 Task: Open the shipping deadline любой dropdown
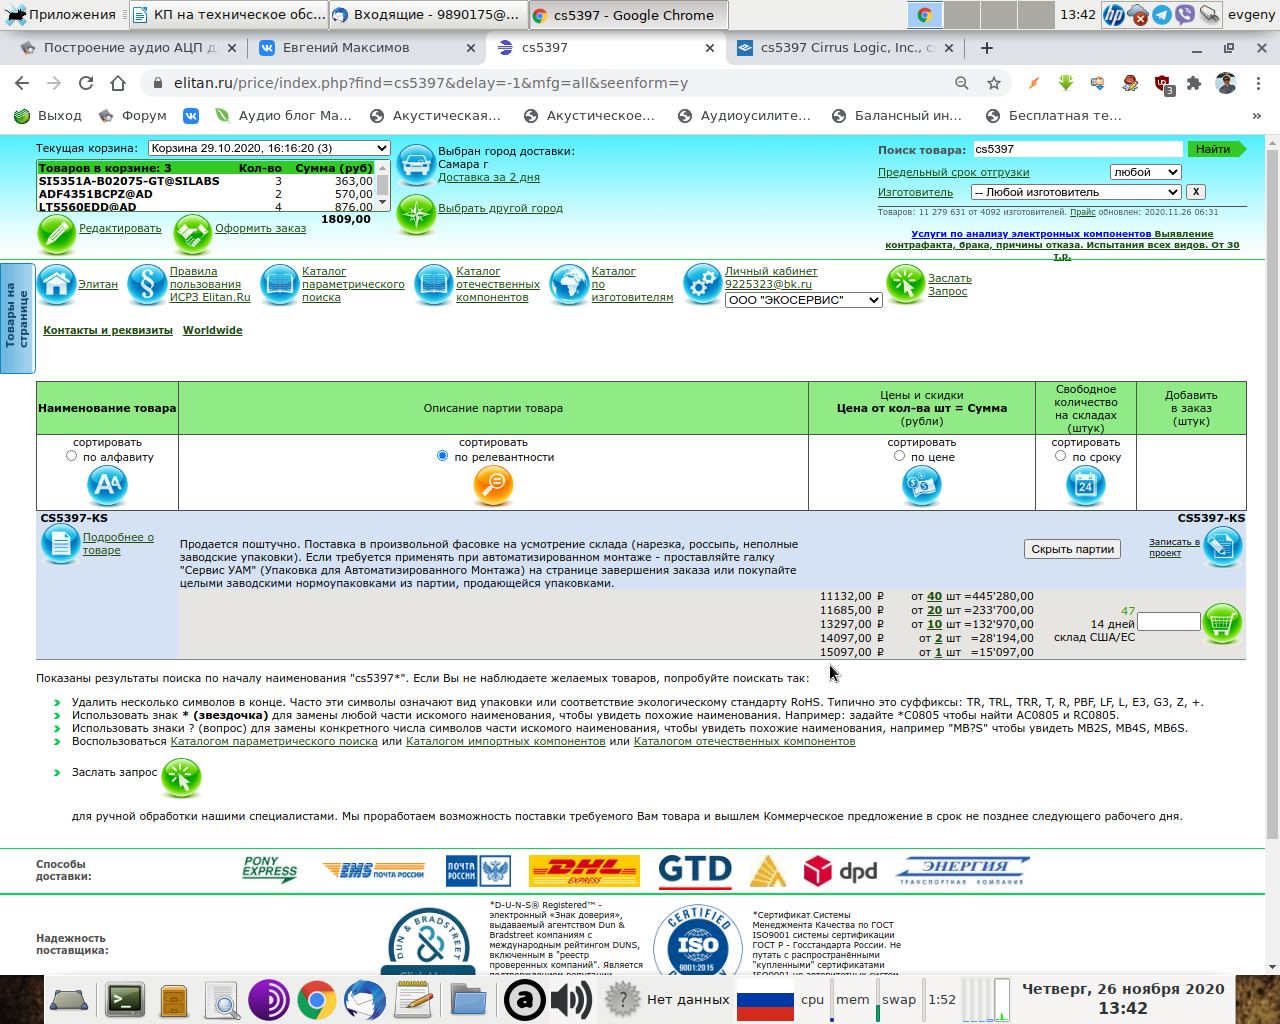(x=1146, y=172)
